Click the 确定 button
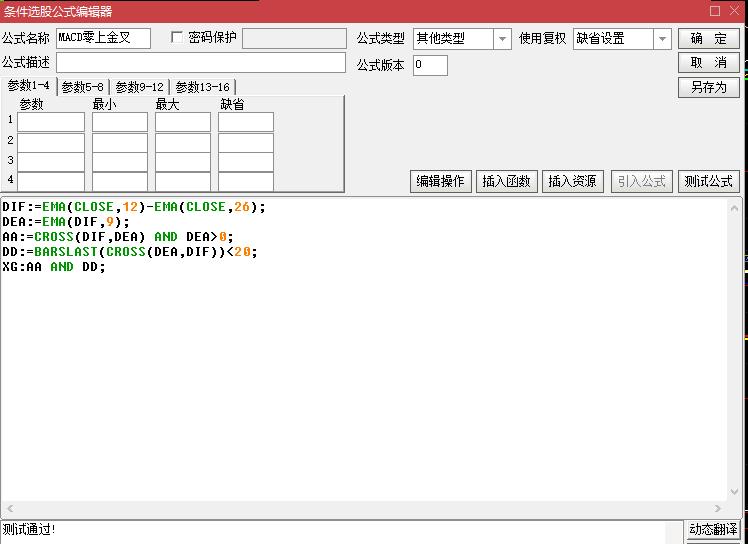This screenshot has width=748, height=544. [x=708, y=39]
